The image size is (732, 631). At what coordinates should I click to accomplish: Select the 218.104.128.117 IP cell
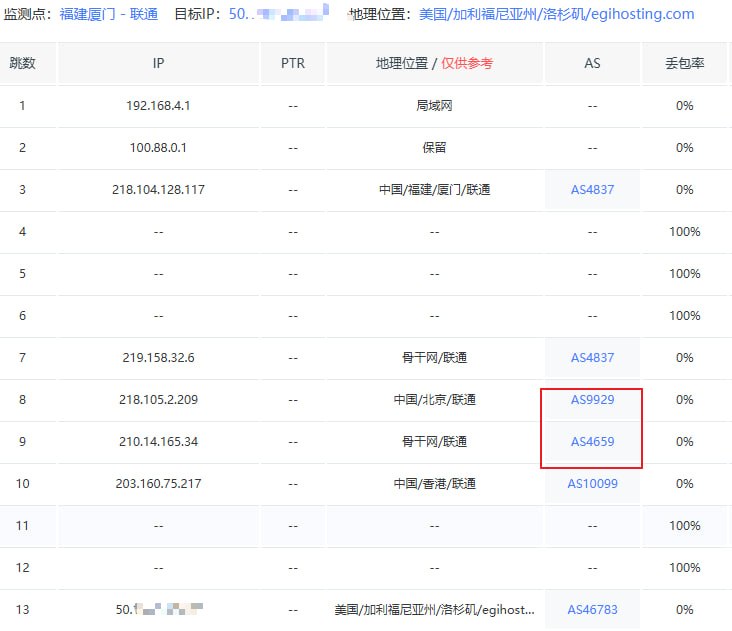(x=158, y=189)
